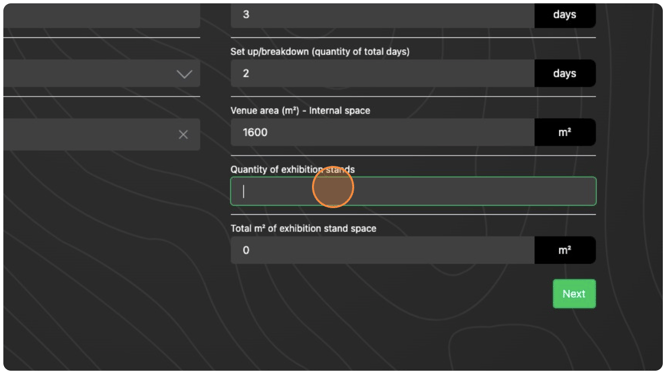This screenshot has height=375, width=670.
Task: Open the left dropdown chevron
Action: click(184, 74)
